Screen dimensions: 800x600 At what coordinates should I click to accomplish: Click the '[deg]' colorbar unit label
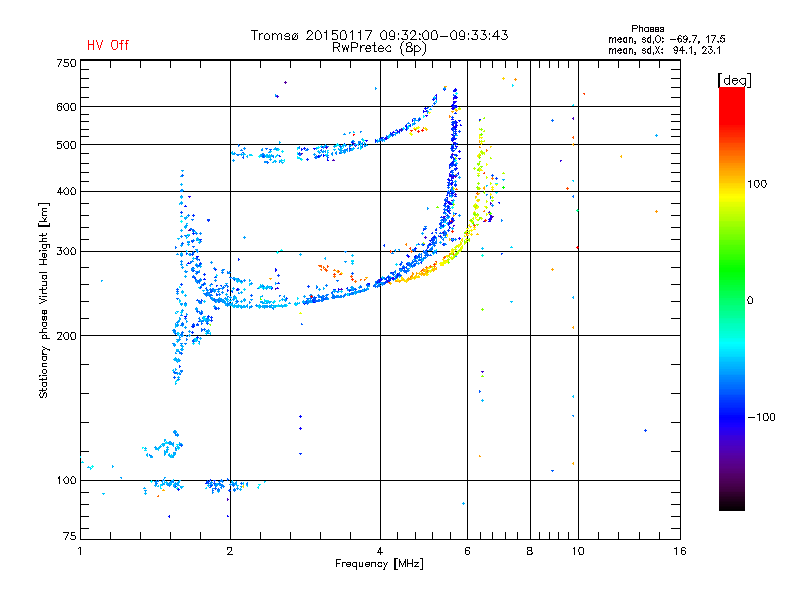pyautogui.click(x=734, y=81)
